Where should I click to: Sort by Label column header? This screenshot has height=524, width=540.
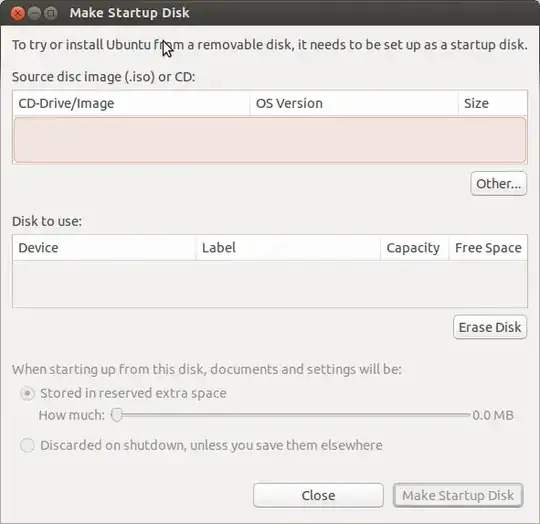click(288, 248)
